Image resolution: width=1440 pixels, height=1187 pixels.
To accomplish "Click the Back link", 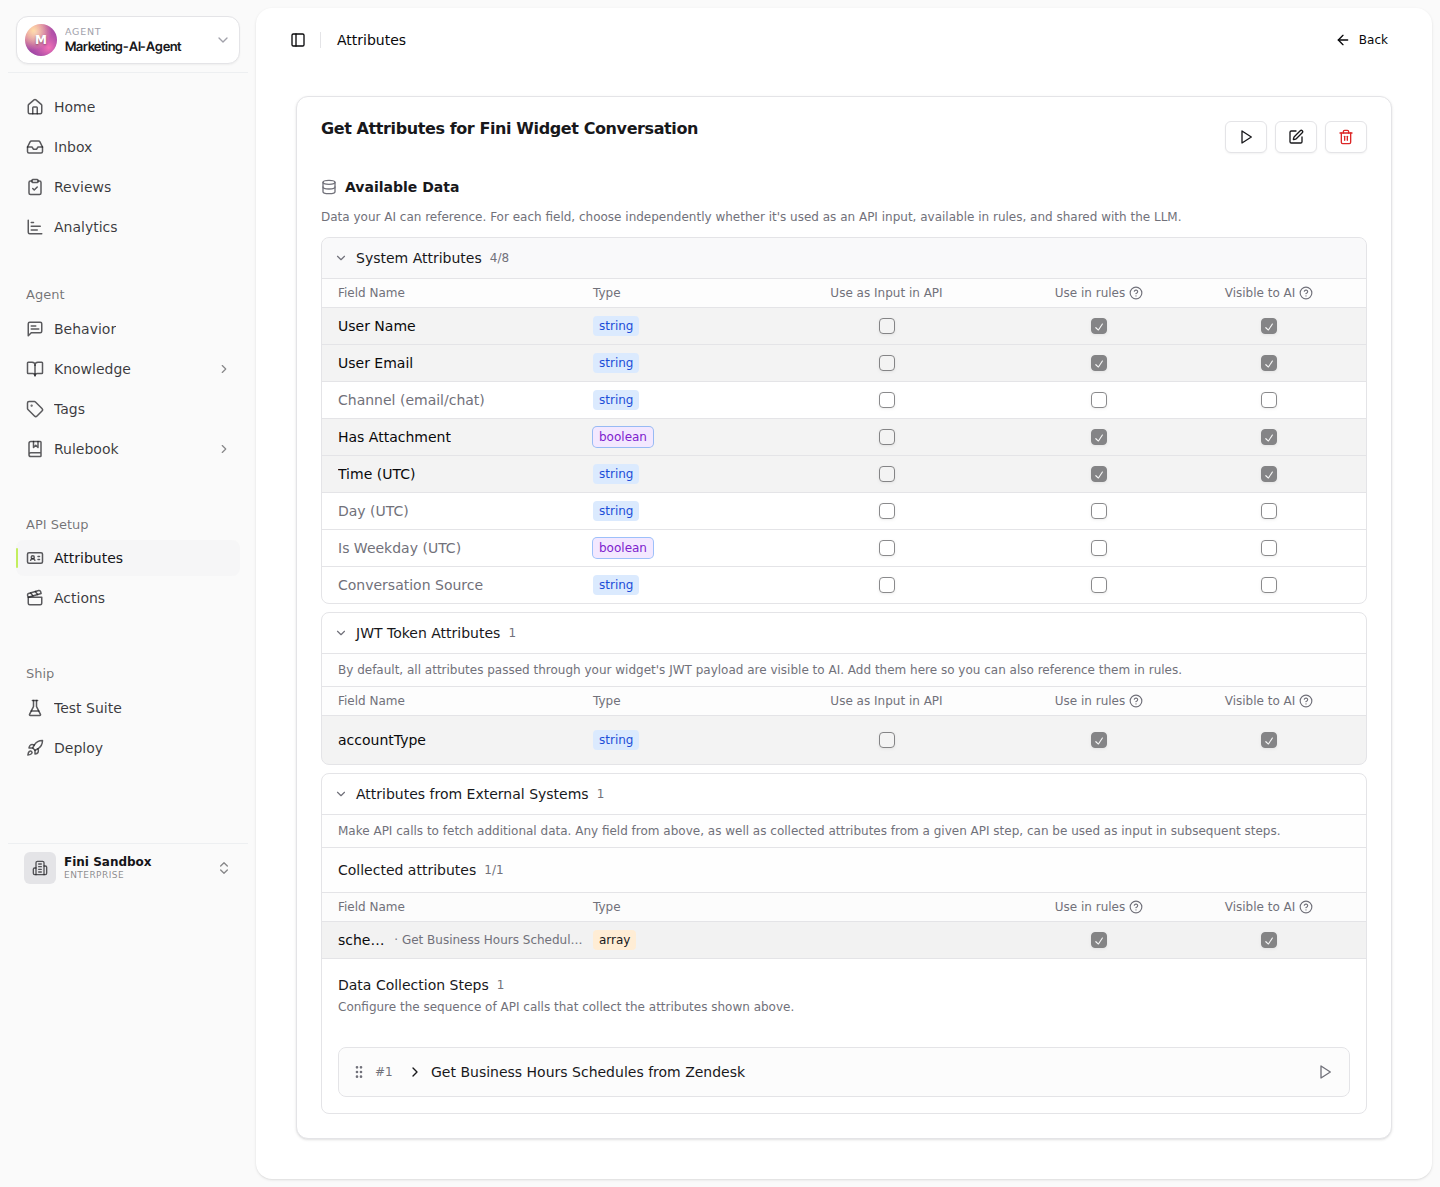I will click(x=1362, y=40).
